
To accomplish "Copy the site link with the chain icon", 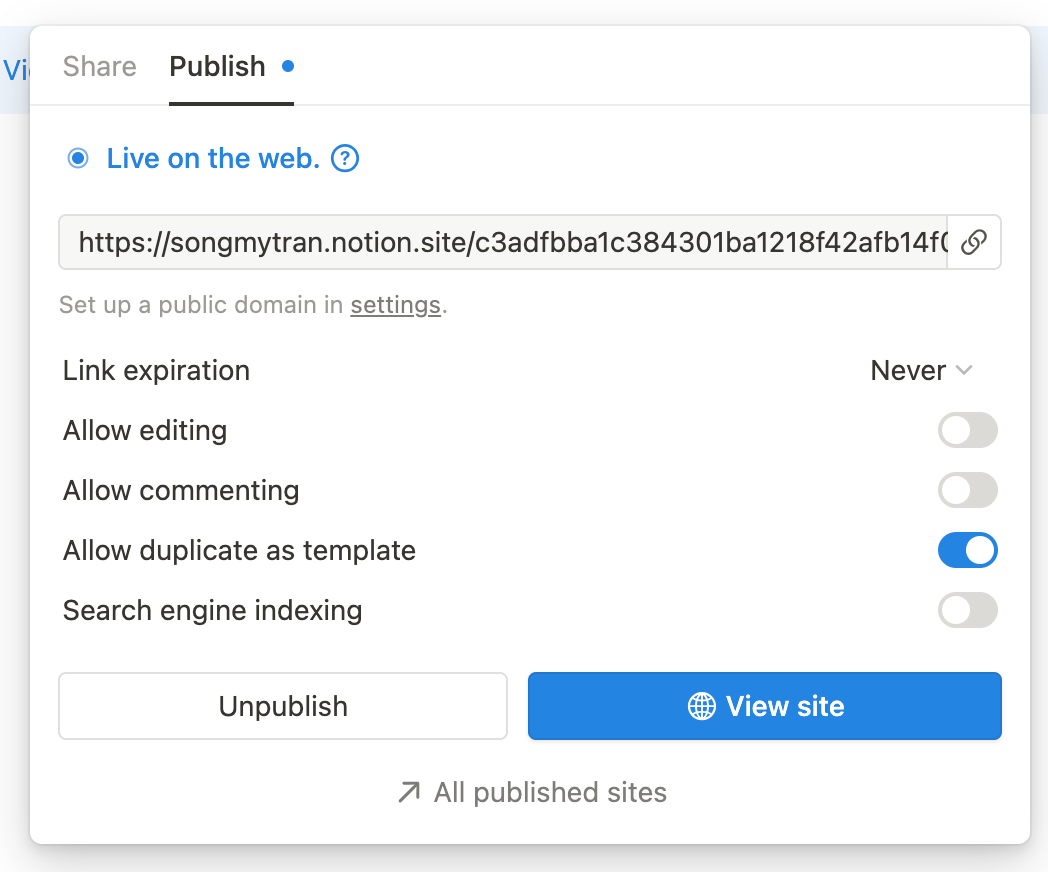I will point(973,242).
